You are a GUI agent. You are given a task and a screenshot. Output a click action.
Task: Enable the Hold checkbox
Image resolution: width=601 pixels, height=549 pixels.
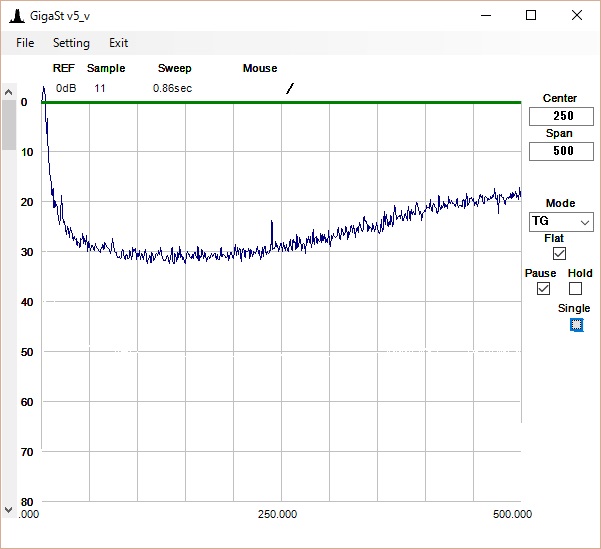[575, 289]
